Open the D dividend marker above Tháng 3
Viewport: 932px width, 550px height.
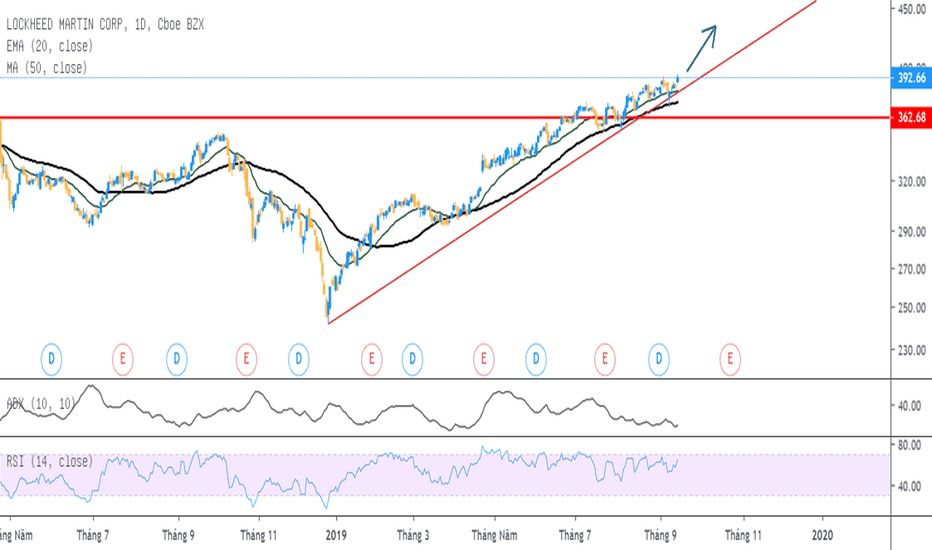412,359
